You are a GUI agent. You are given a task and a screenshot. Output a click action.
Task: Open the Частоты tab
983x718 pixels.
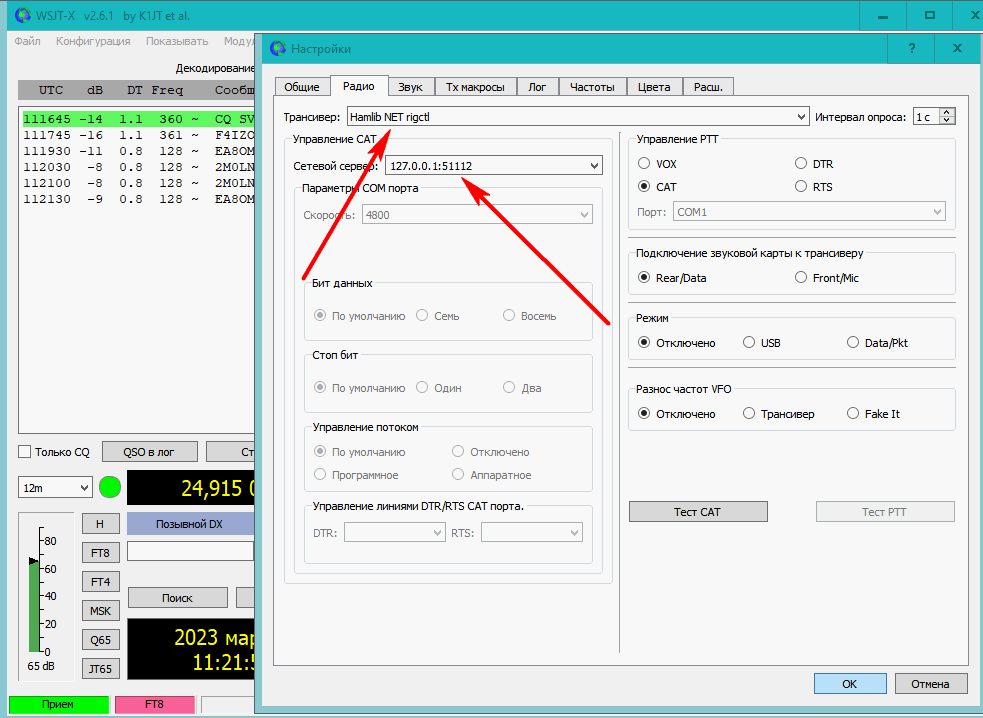tap(592, 87)
